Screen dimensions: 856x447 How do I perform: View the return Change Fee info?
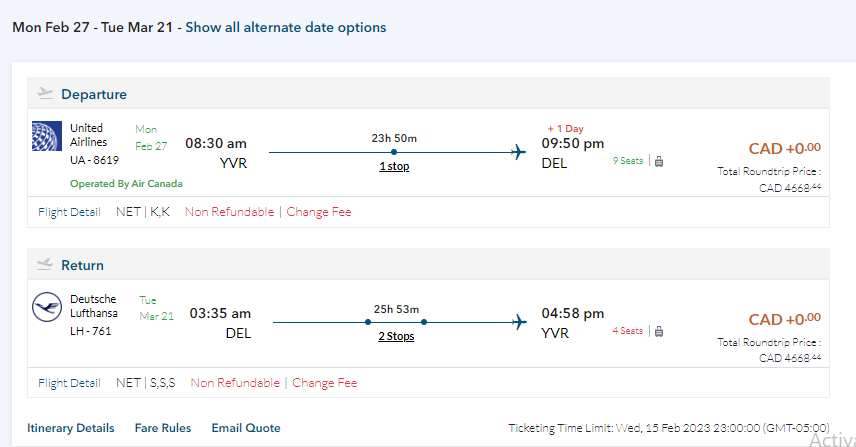pos(324,382)
